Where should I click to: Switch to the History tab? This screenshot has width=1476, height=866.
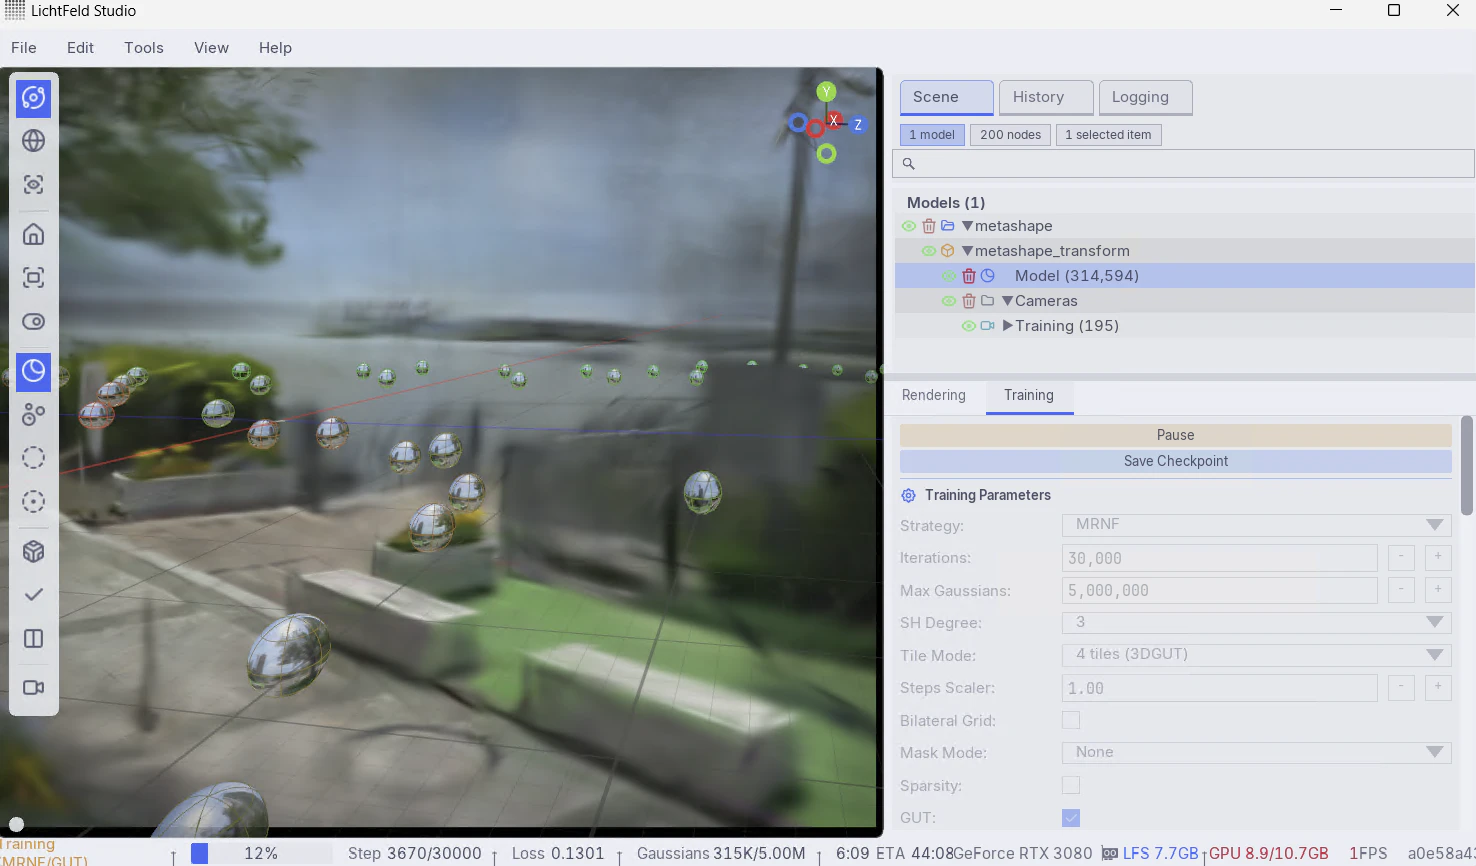(1046, 98)
